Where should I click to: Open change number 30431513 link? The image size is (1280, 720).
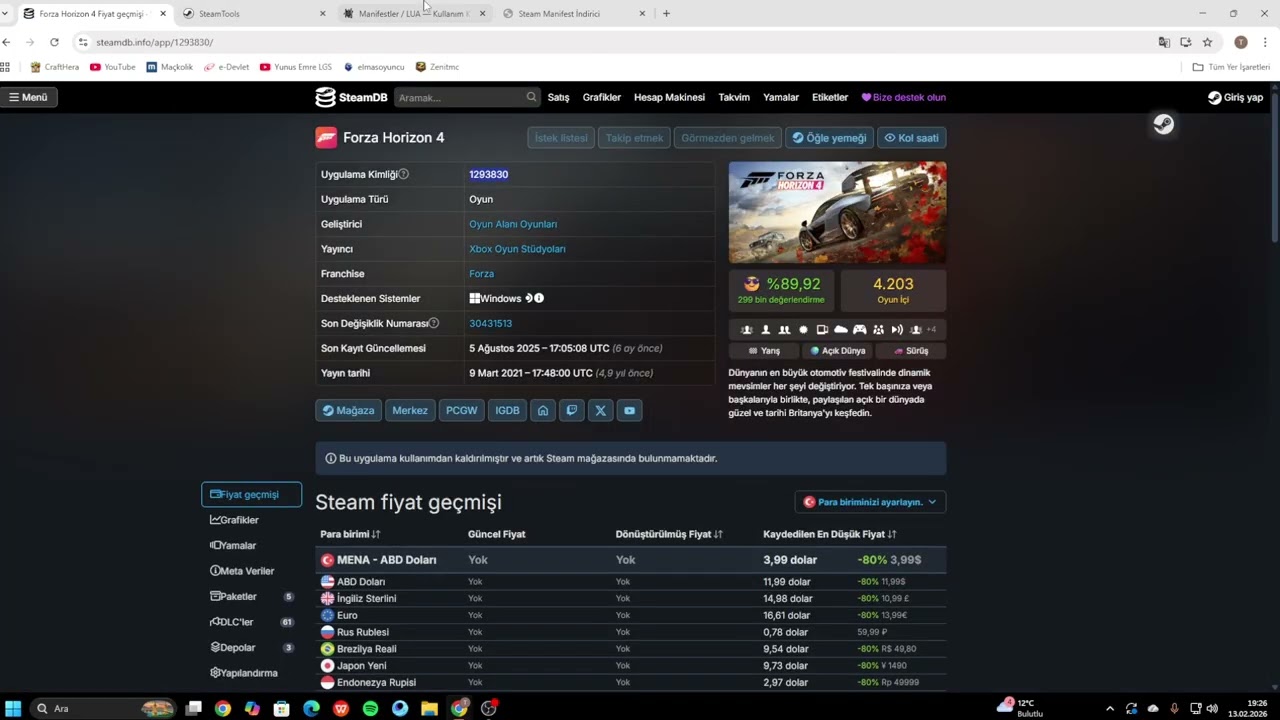(490, 323)
